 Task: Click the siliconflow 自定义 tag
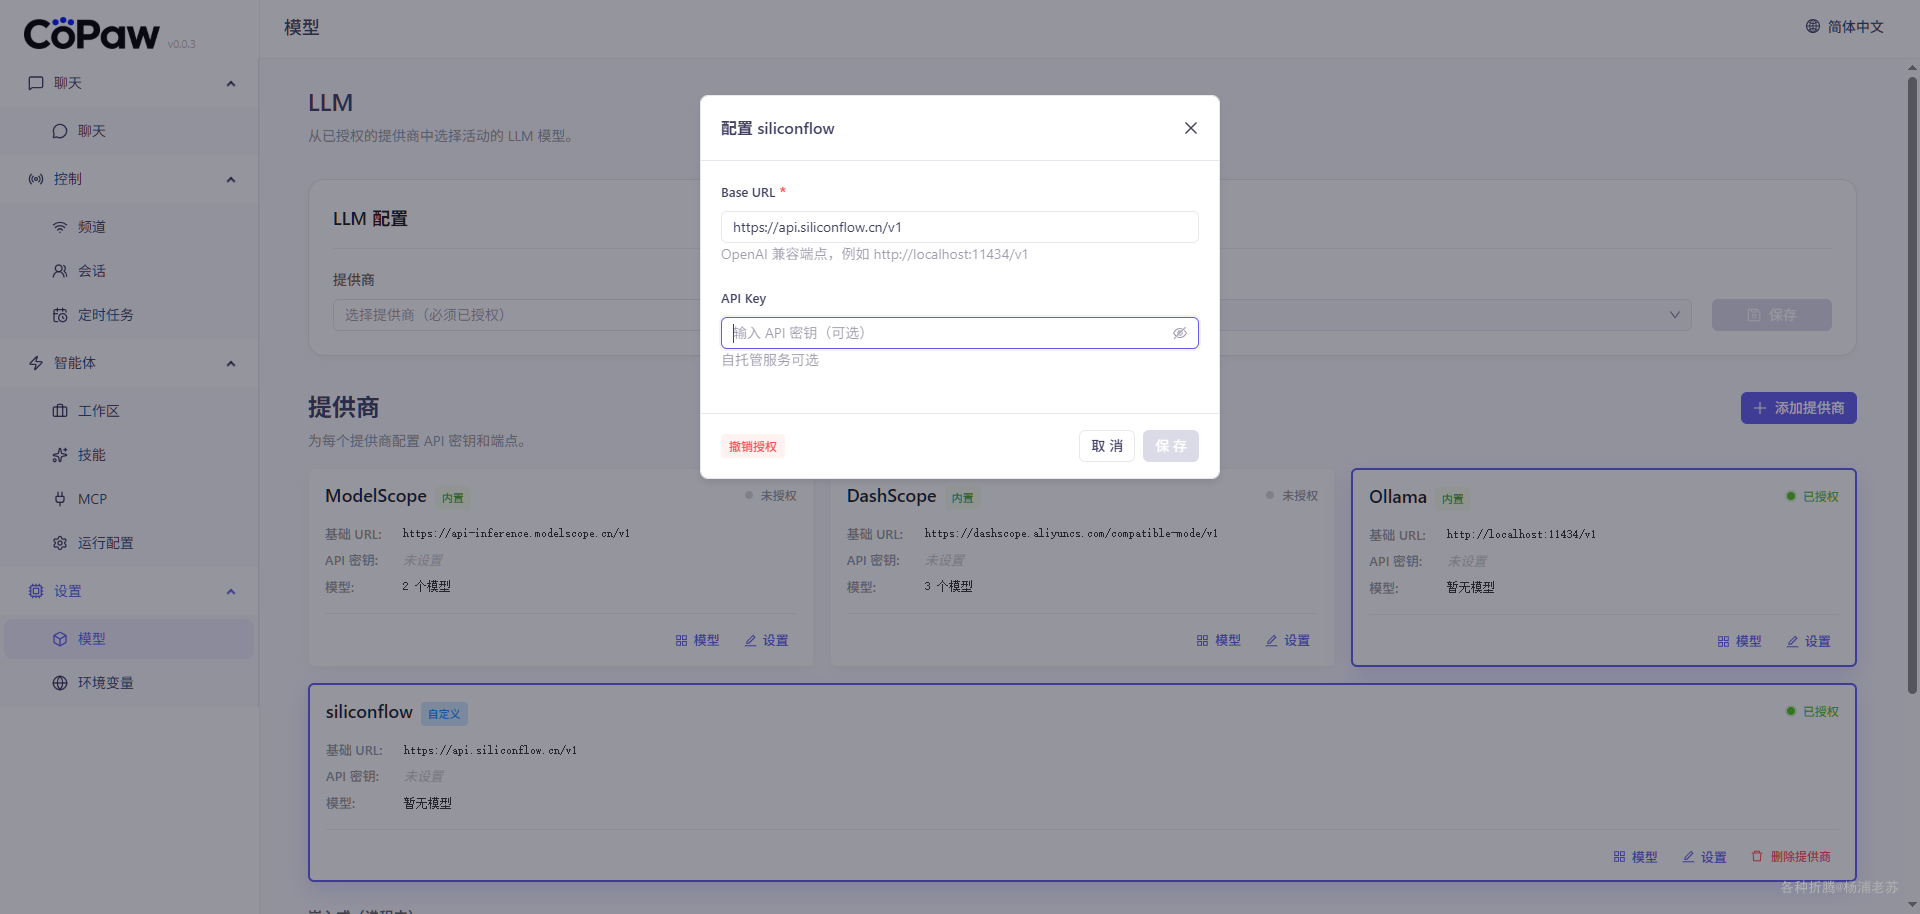click(x=444, y=714)
